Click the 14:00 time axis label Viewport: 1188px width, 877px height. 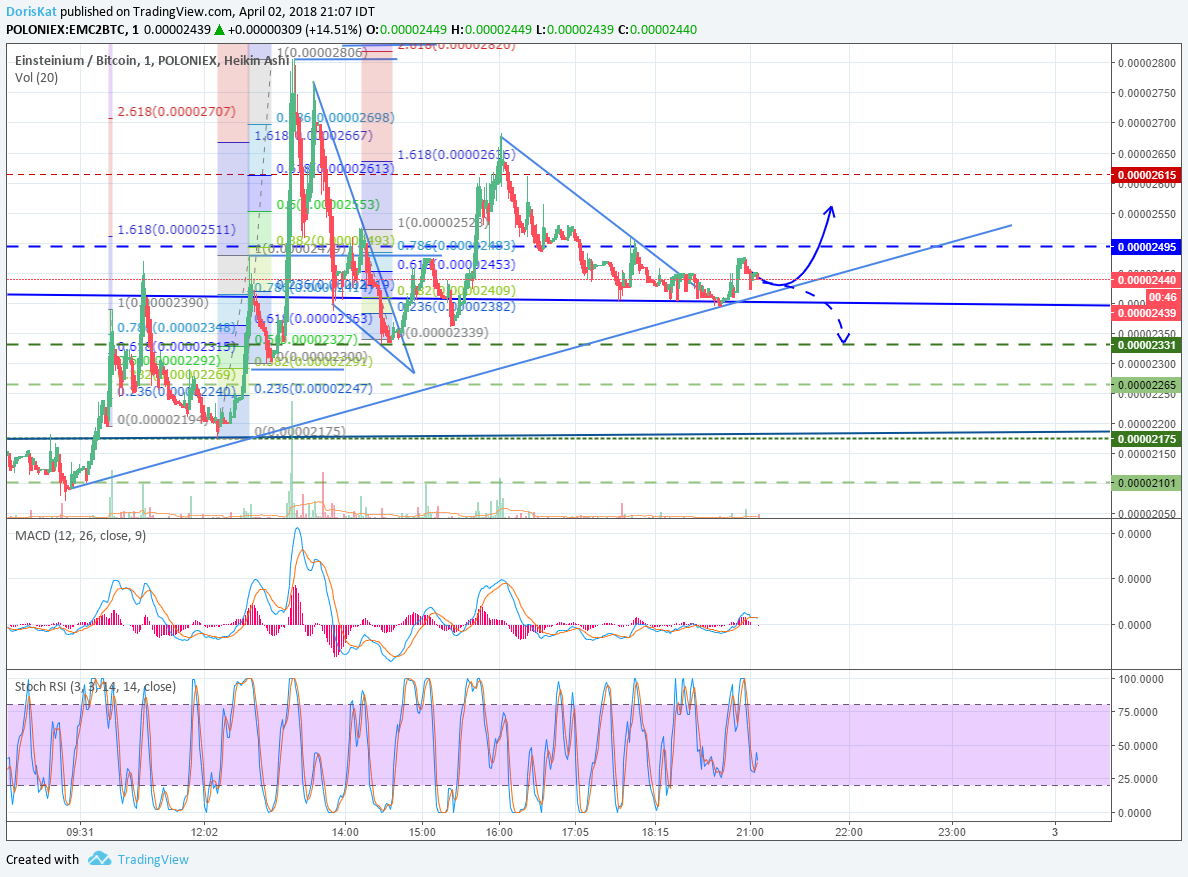click(x=345, y=832)
